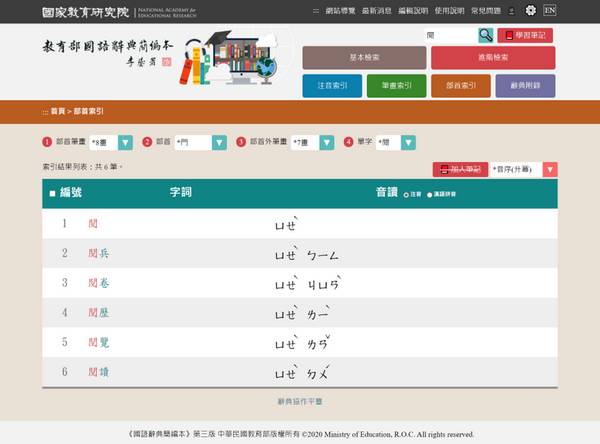The image size is (600, 444).
Task: Click the 加入筆記 button
Action: pyautogui.click(x=460, y=169)
